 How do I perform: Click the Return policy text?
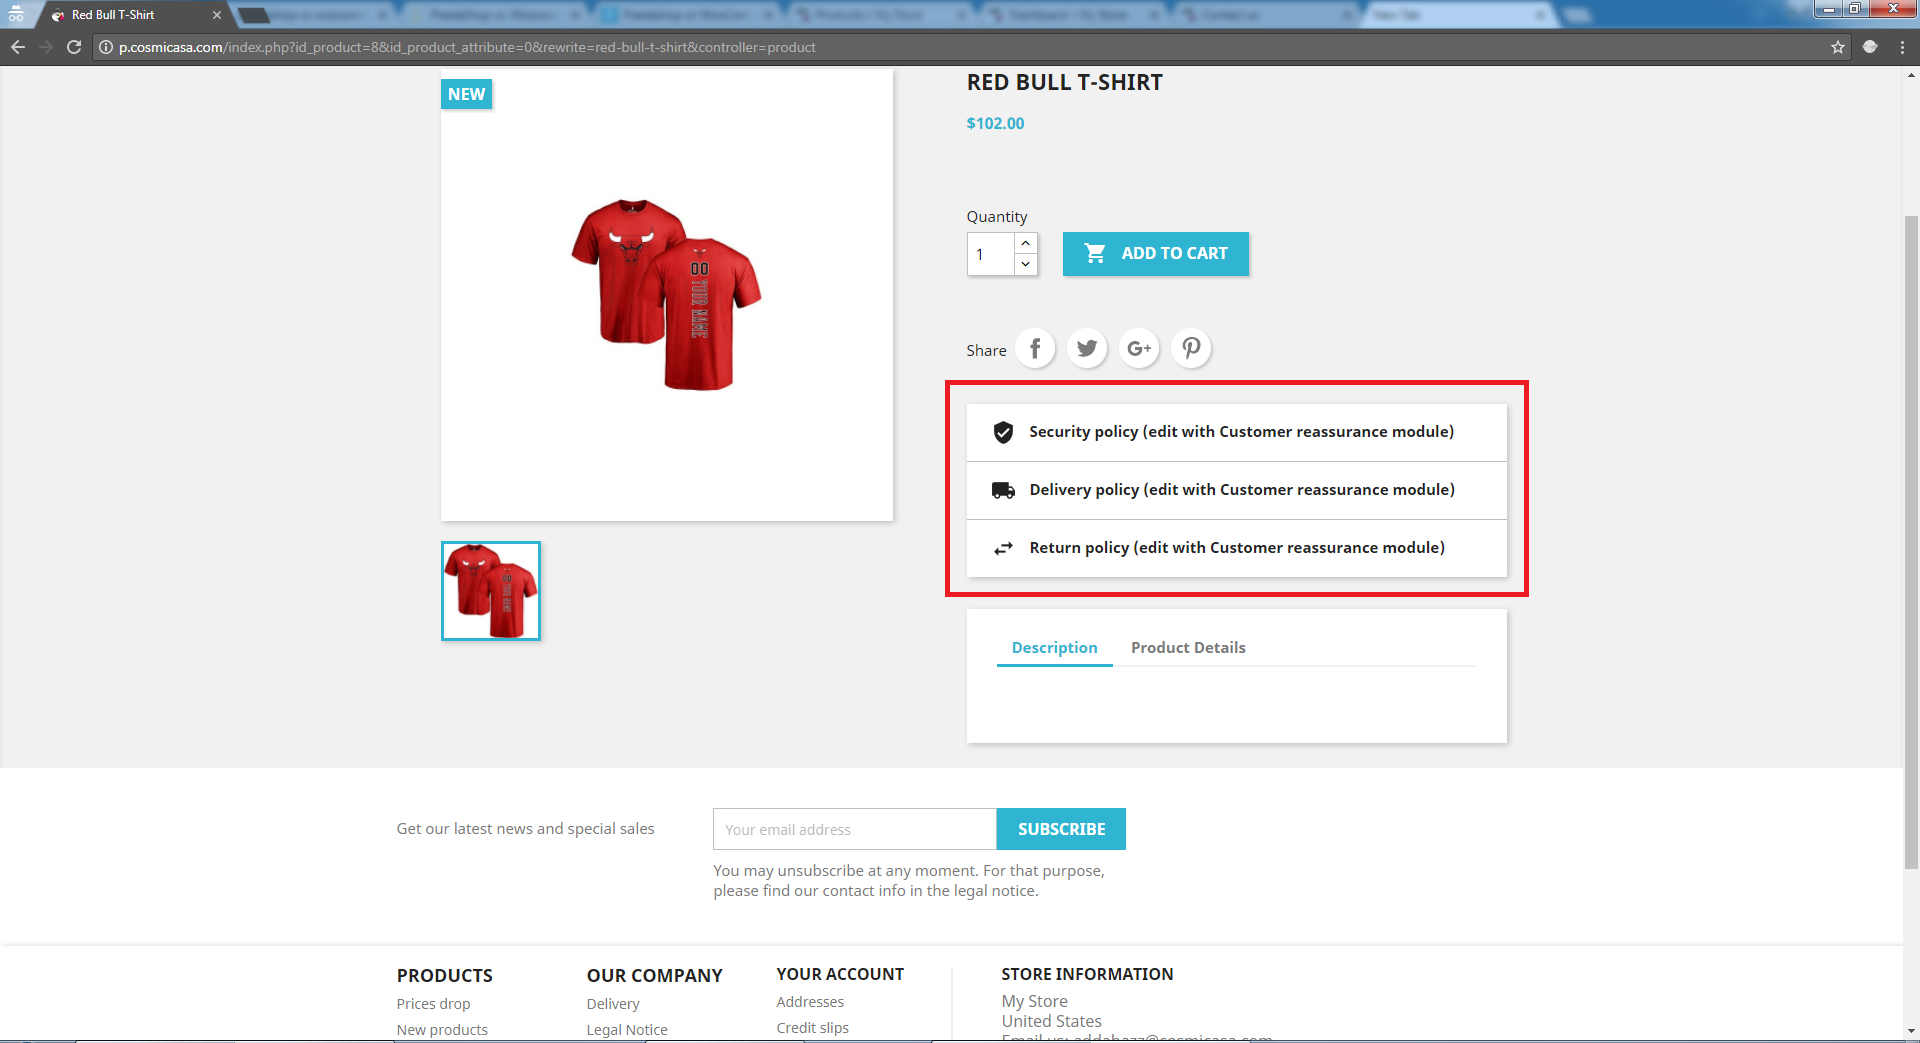pyautogui.click(x=1237, y=548)
